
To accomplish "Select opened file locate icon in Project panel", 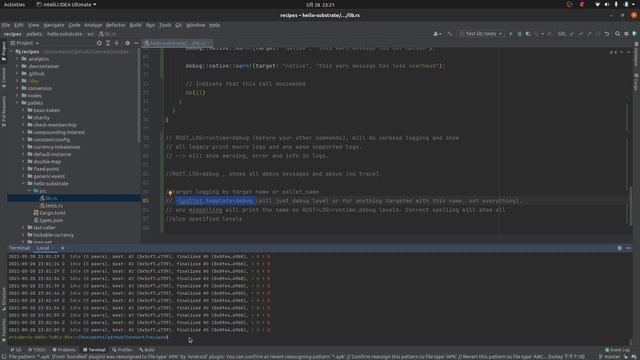I will click(99, 43).
